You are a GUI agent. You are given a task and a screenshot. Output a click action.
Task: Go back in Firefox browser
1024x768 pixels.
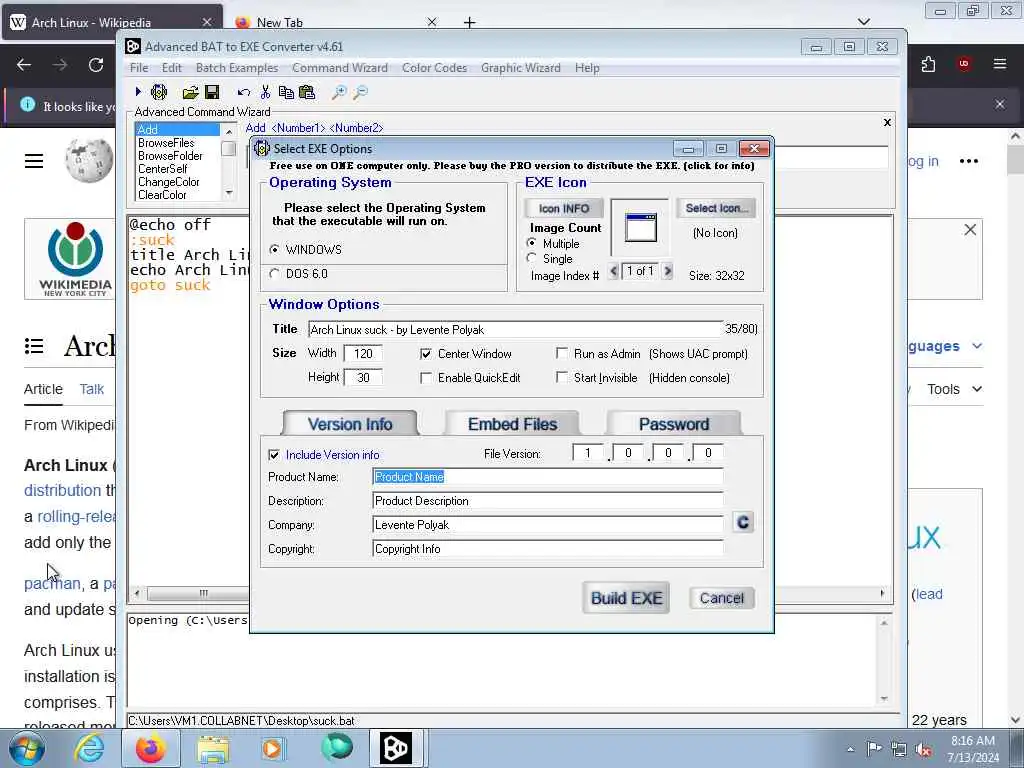pyautogui.click(x=24, y=65)
